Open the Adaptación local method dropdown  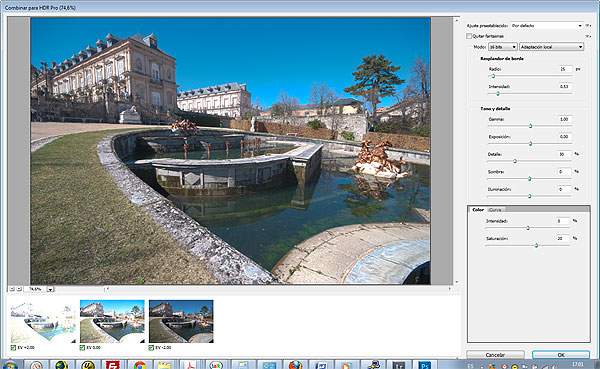(551, 47)
